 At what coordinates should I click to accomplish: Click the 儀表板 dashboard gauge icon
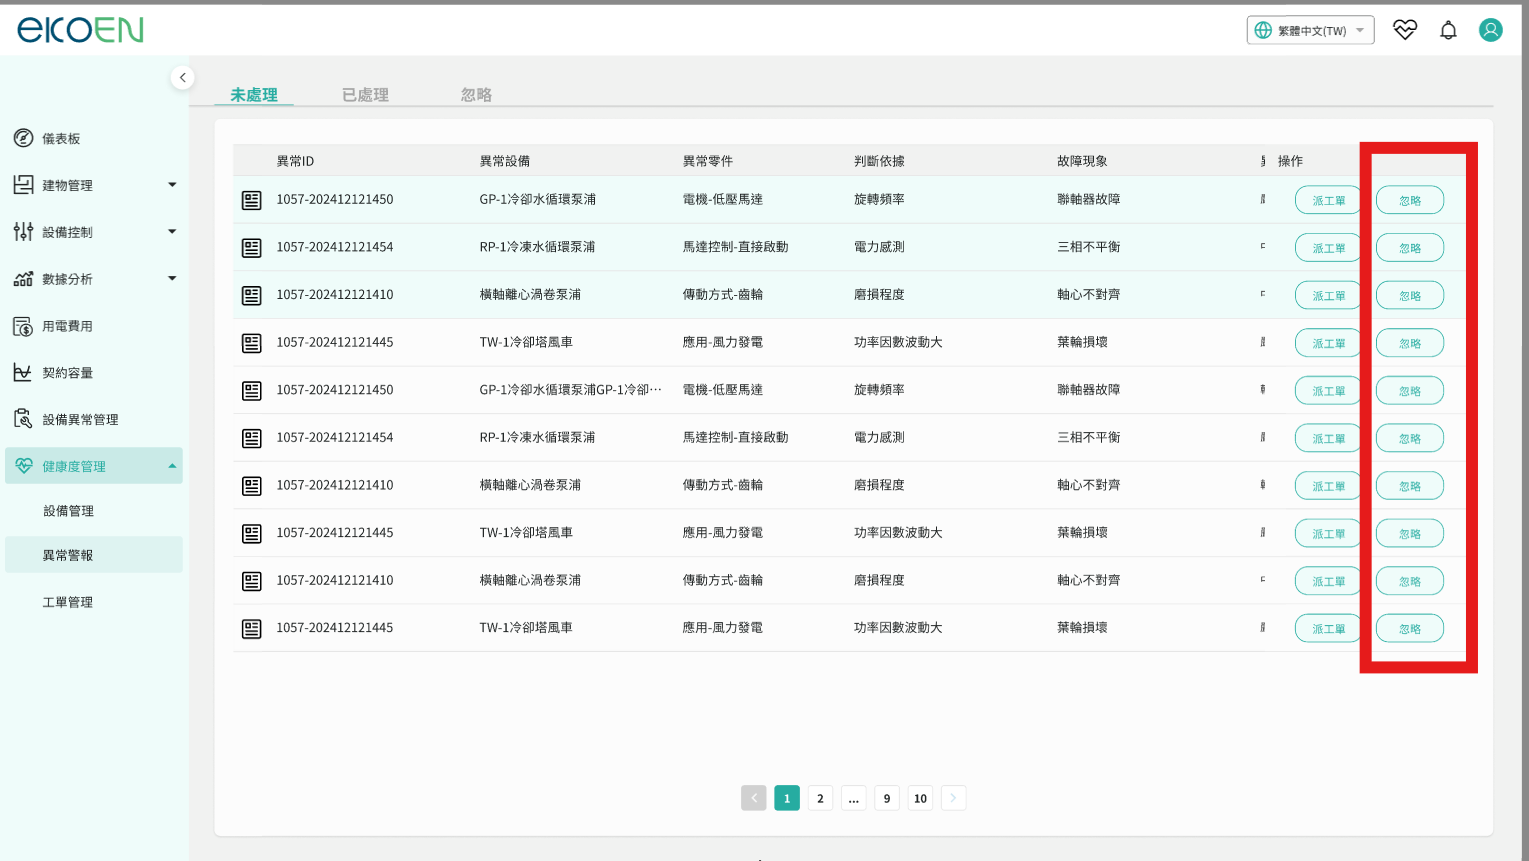[23, 138]
